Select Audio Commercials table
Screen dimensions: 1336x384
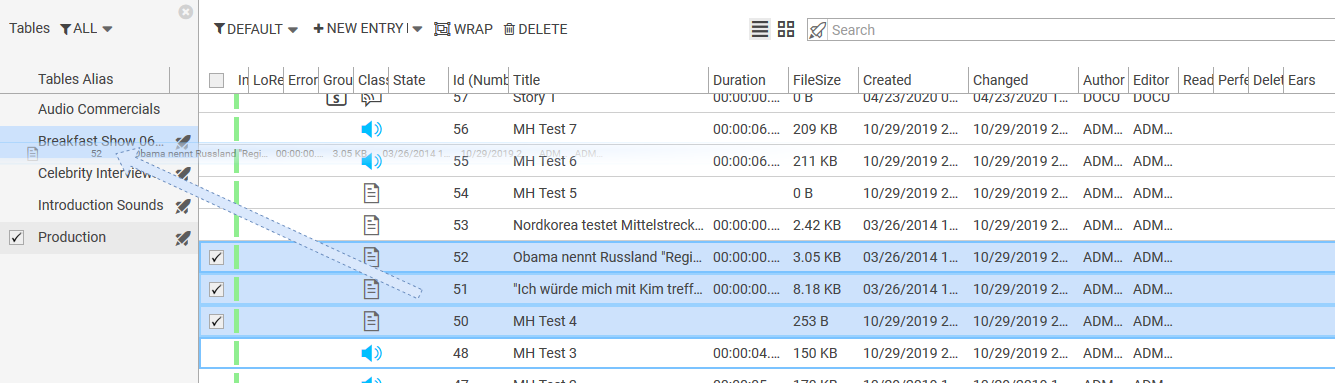coord(99,109)
